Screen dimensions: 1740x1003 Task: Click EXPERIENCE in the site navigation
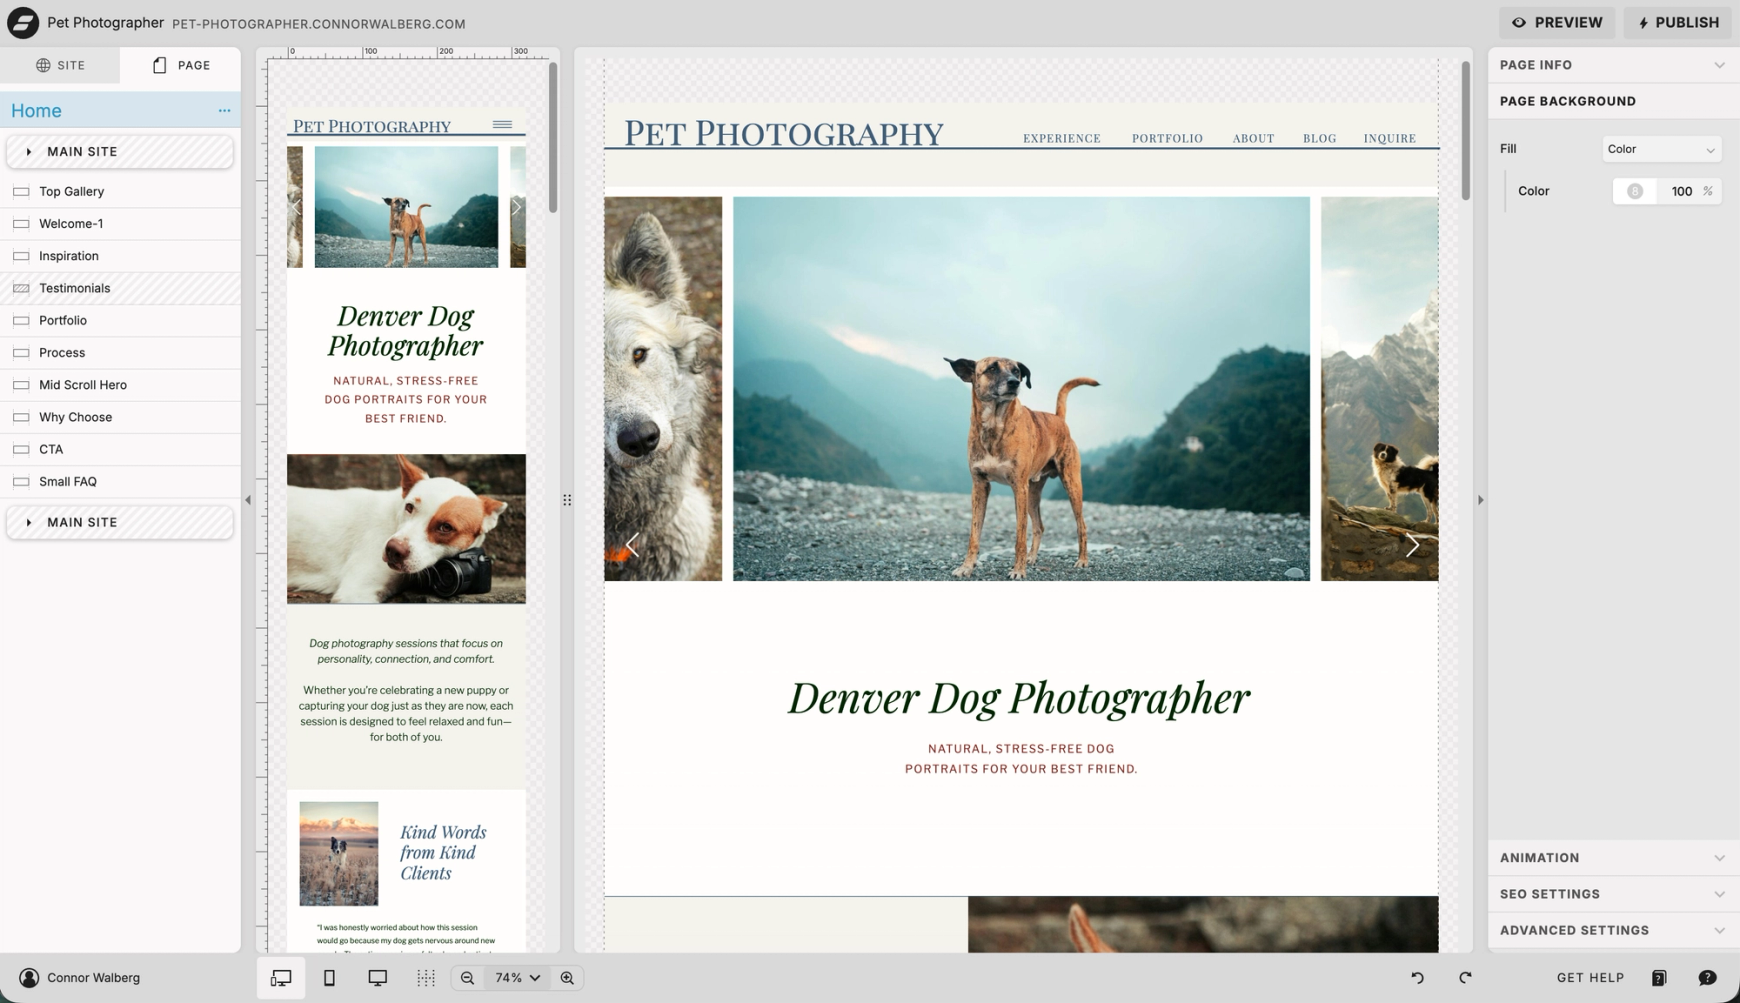pos(1061,138)
